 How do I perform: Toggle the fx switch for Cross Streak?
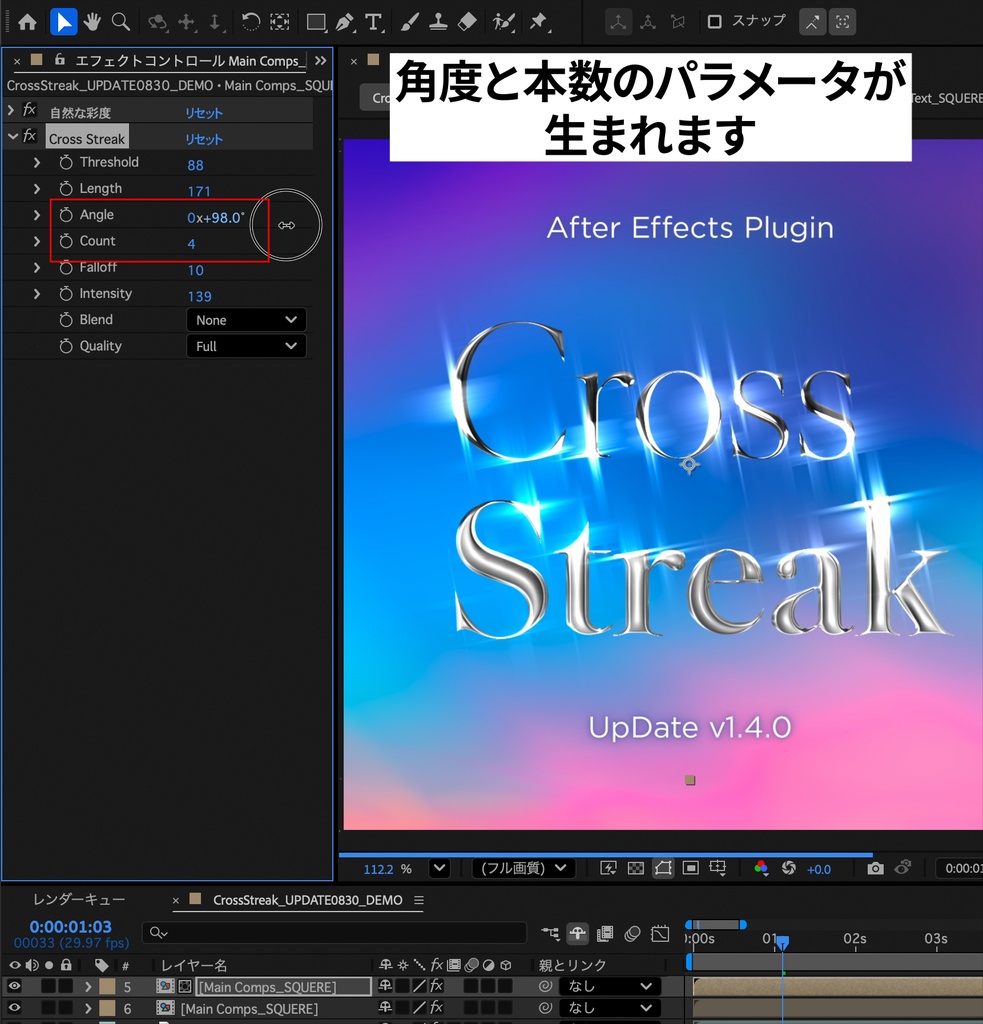(29, 136)
